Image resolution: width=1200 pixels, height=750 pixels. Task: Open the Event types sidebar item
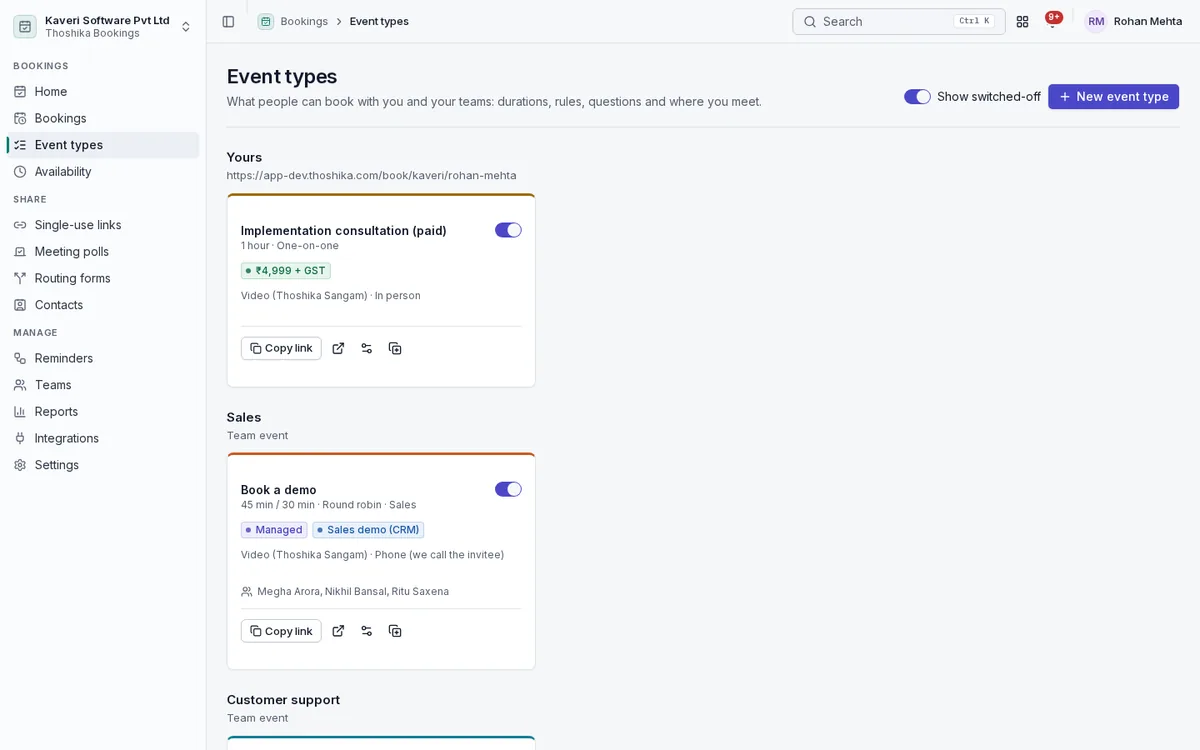point(103,145)
